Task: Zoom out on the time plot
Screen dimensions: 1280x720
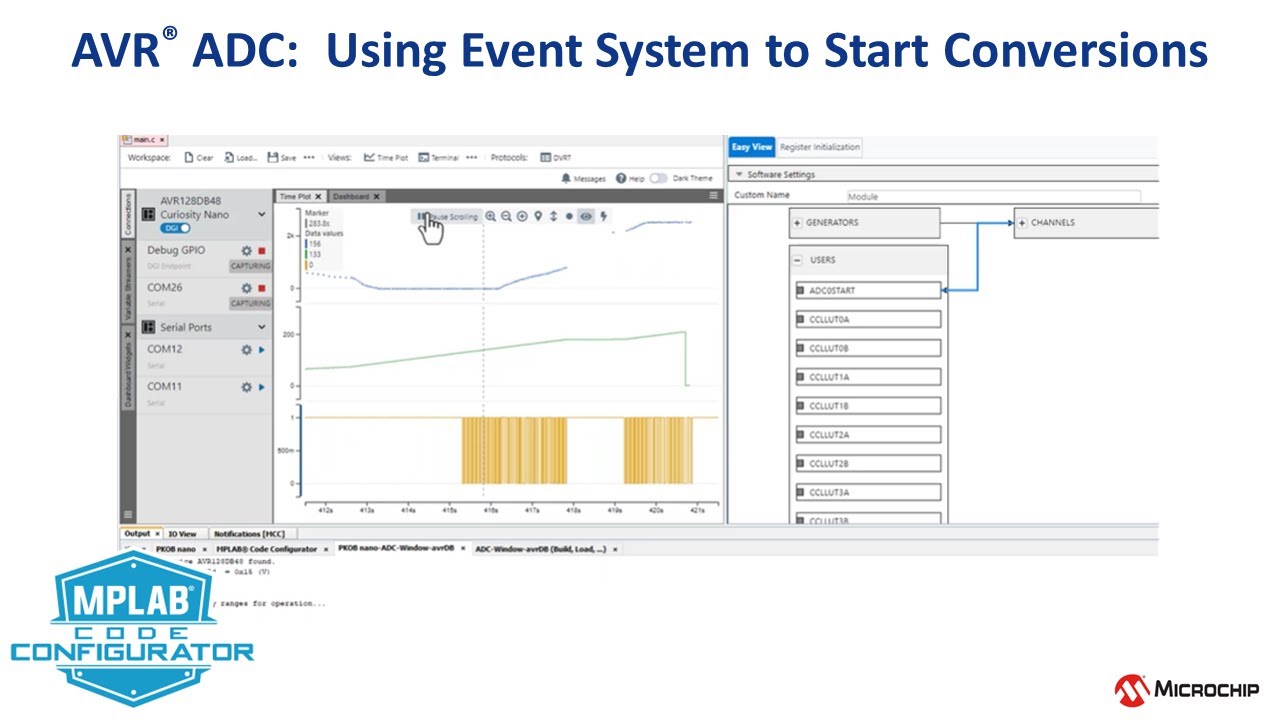Action: tap(506, 216)
